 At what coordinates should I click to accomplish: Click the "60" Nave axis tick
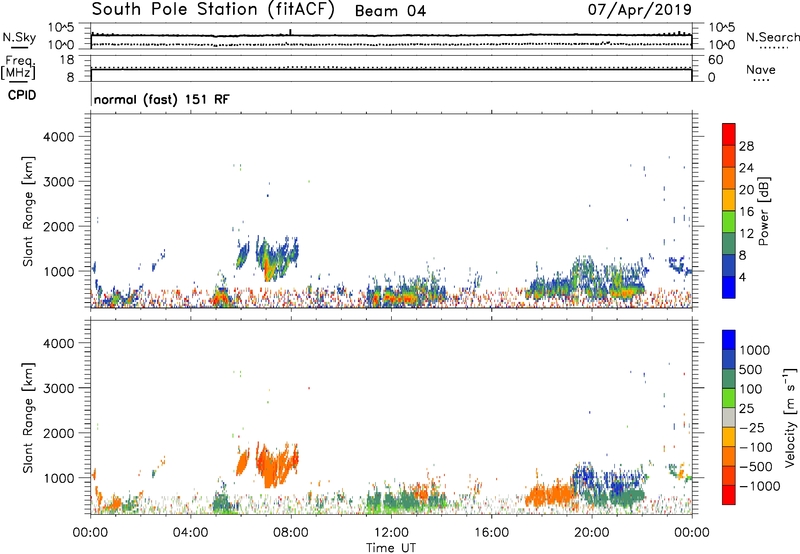pyautogui.click(x=715, y=60)
